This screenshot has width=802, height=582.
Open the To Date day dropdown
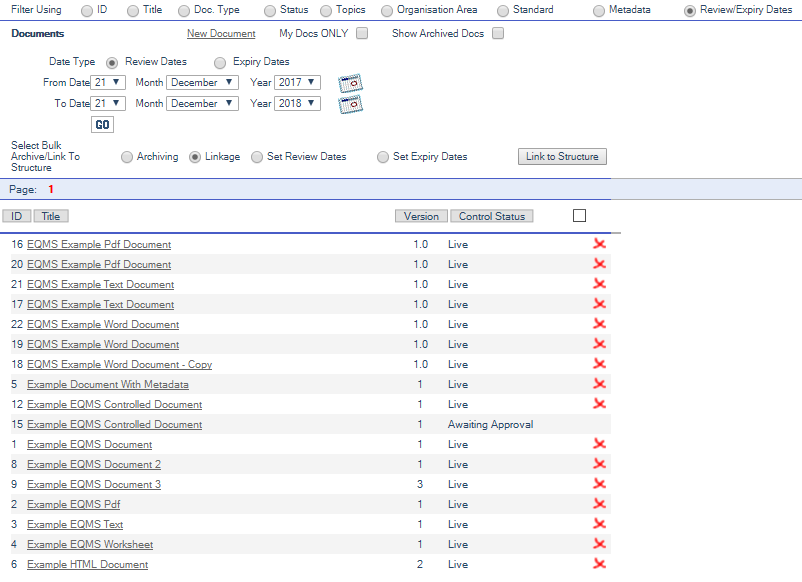(x=108, y=103)
